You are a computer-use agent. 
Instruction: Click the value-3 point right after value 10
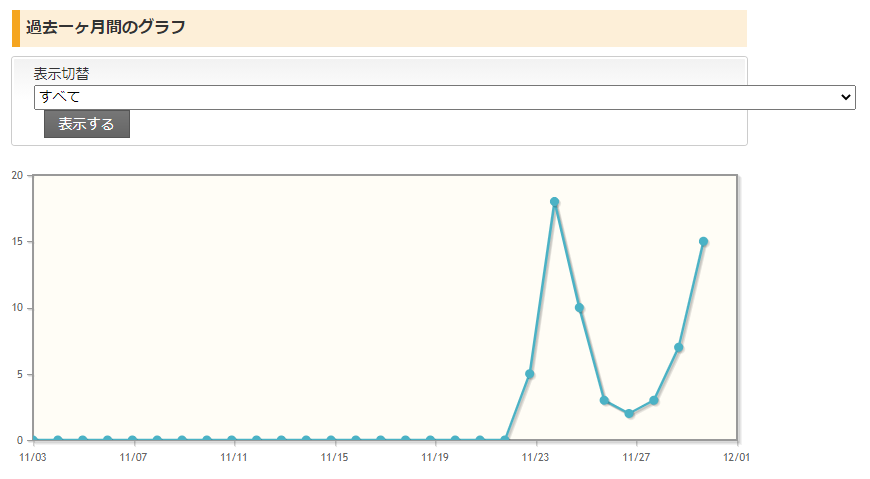click(604, 400)
